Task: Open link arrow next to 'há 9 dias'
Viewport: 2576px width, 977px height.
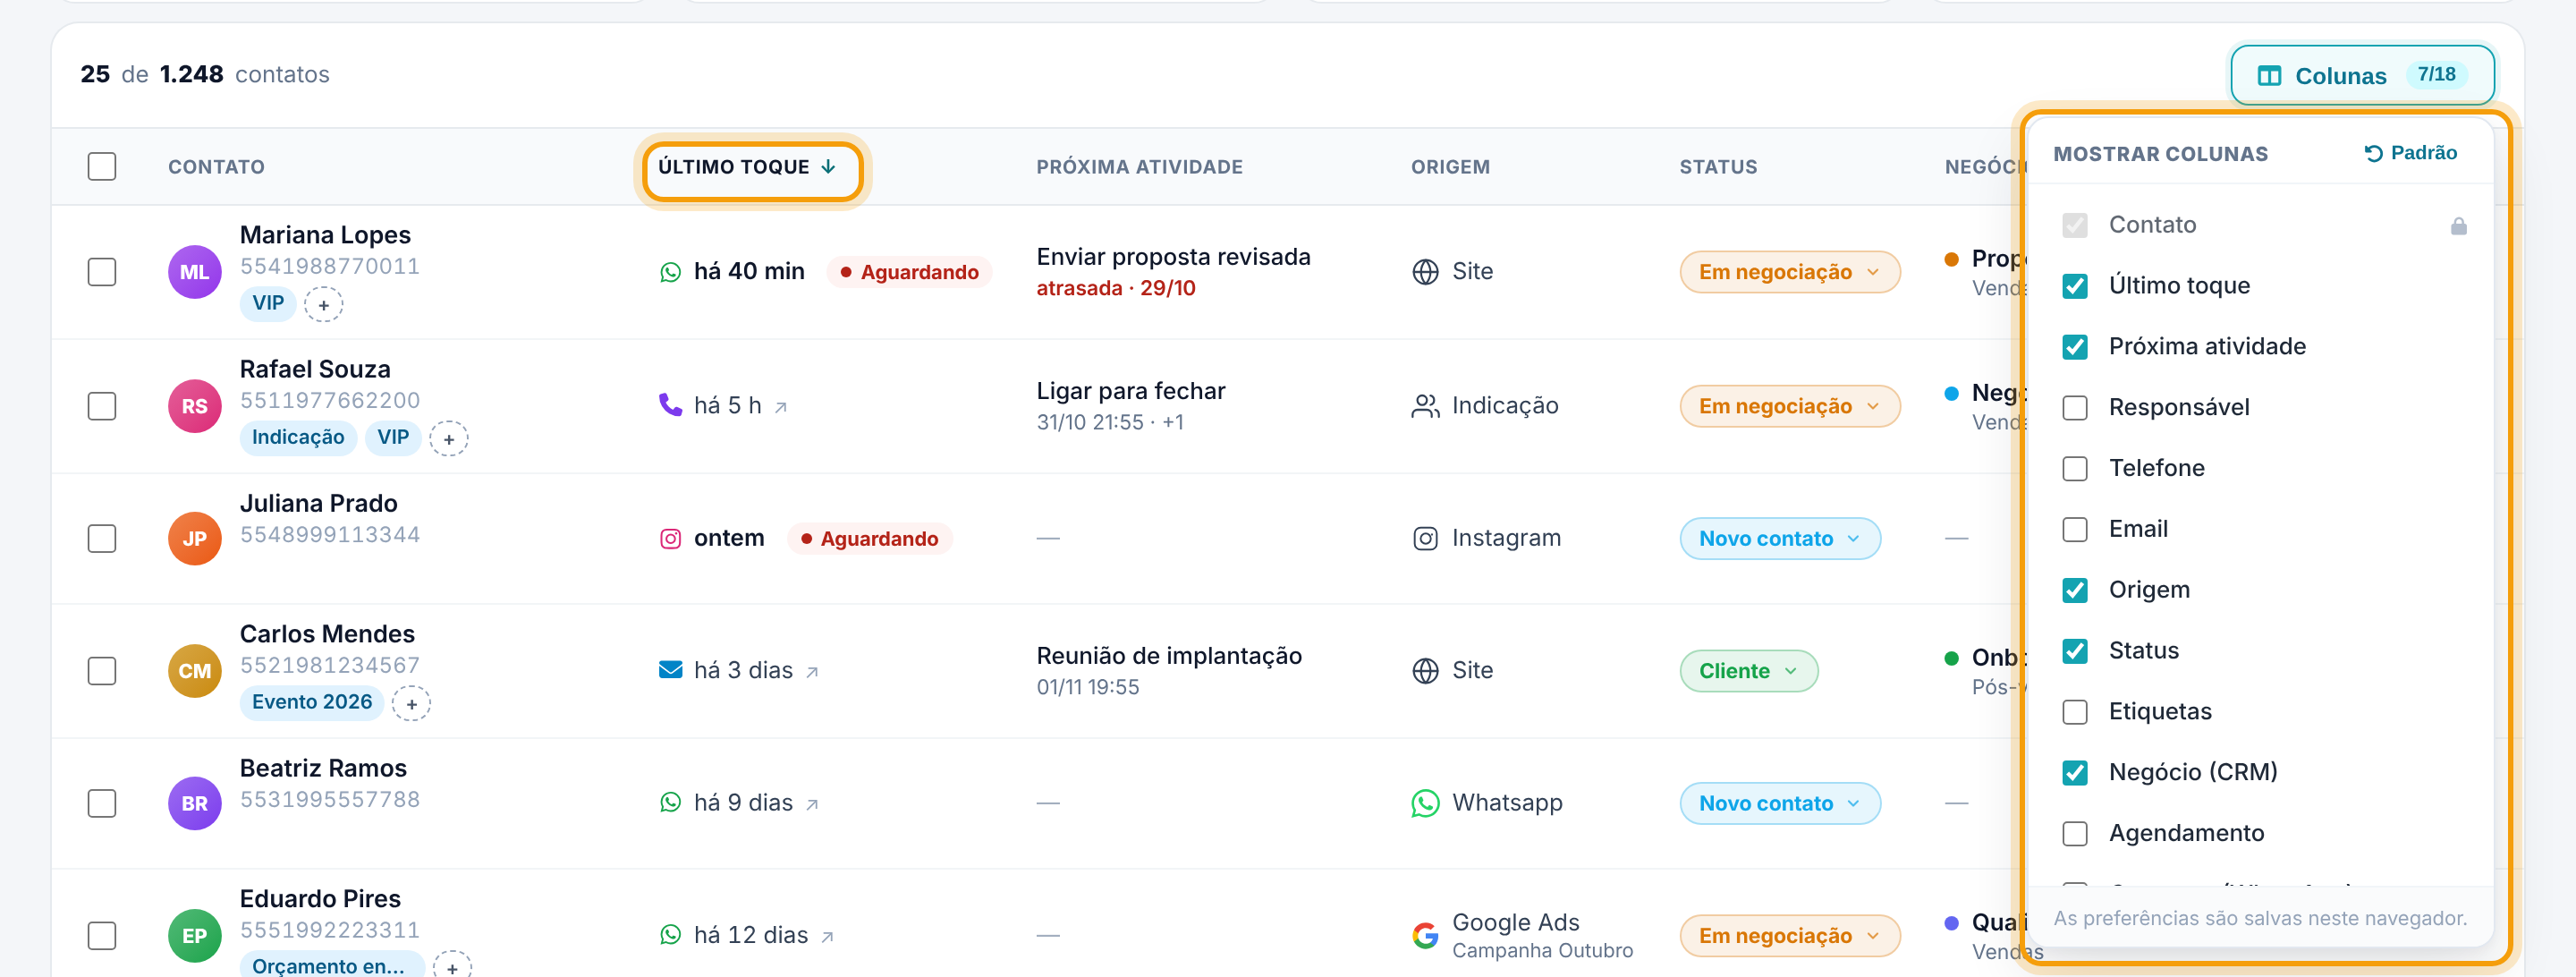Action: tap(812, 805)
